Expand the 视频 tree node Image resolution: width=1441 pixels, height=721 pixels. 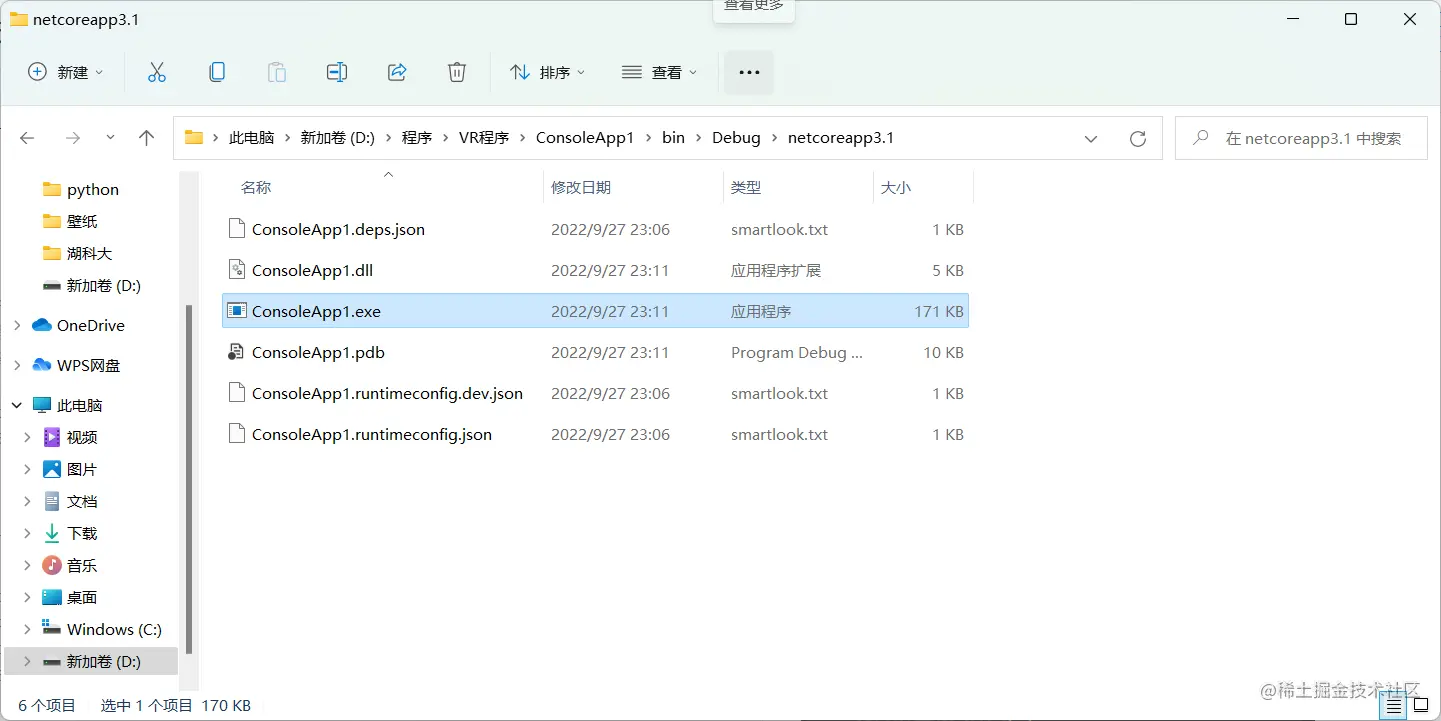(27, 437)
